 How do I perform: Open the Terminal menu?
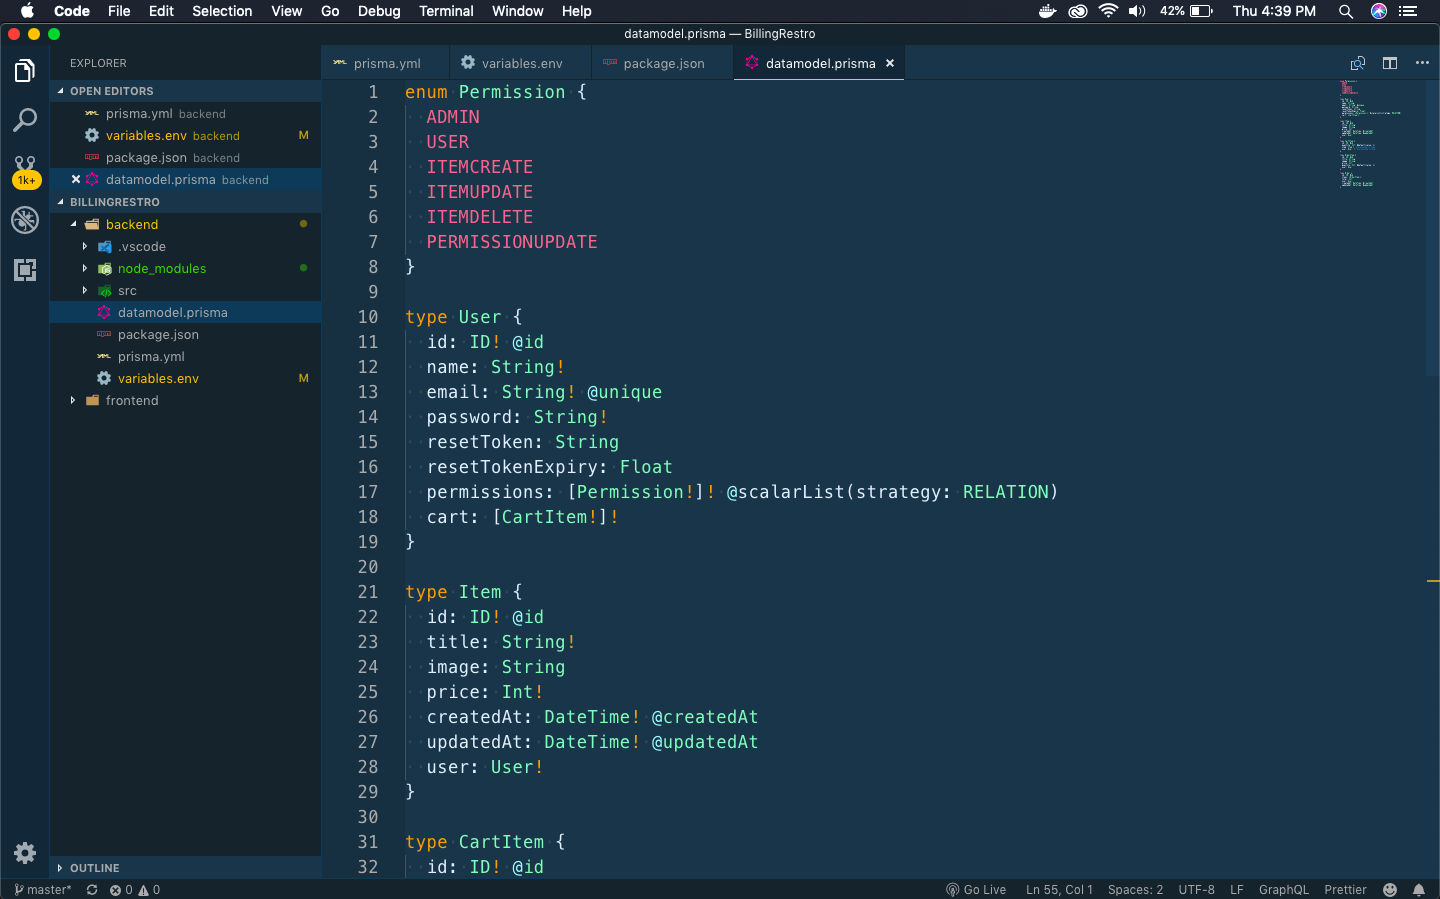click(446, 11)
